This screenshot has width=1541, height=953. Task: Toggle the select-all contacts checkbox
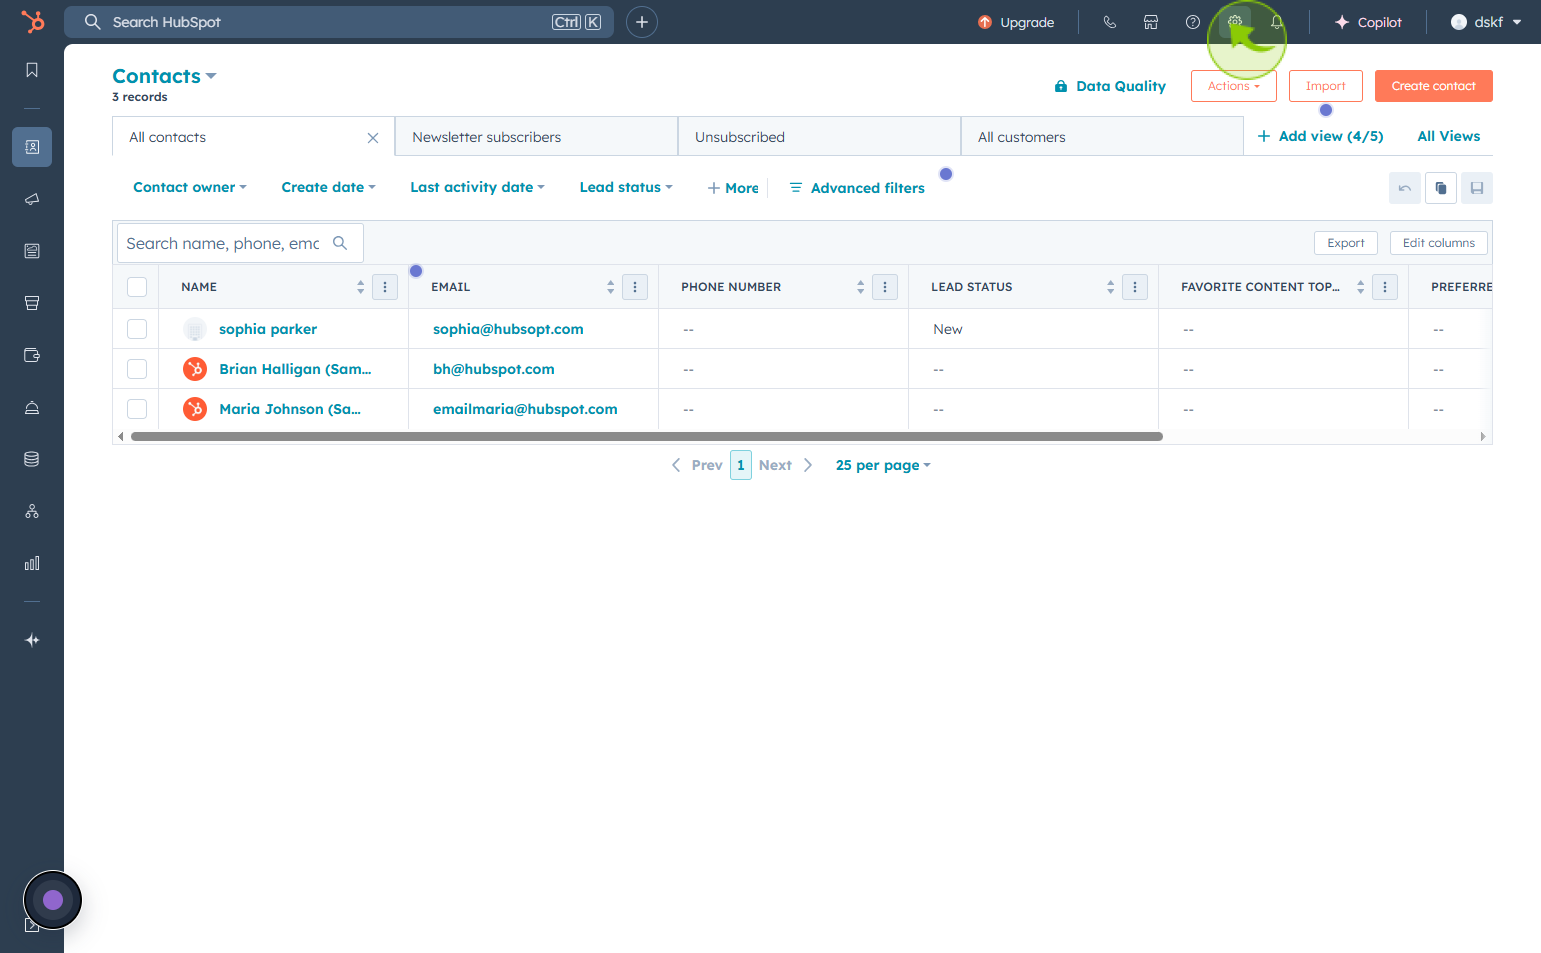pos(137,287)
